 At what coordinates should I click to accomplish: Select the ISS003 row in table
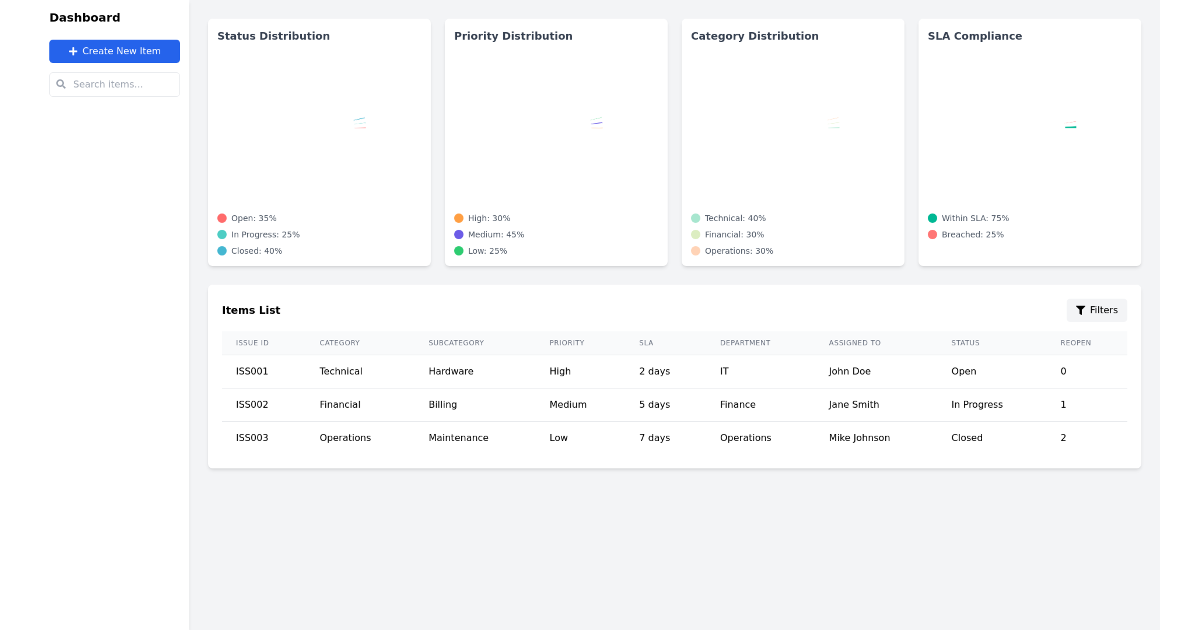click(x=252, y=438)
